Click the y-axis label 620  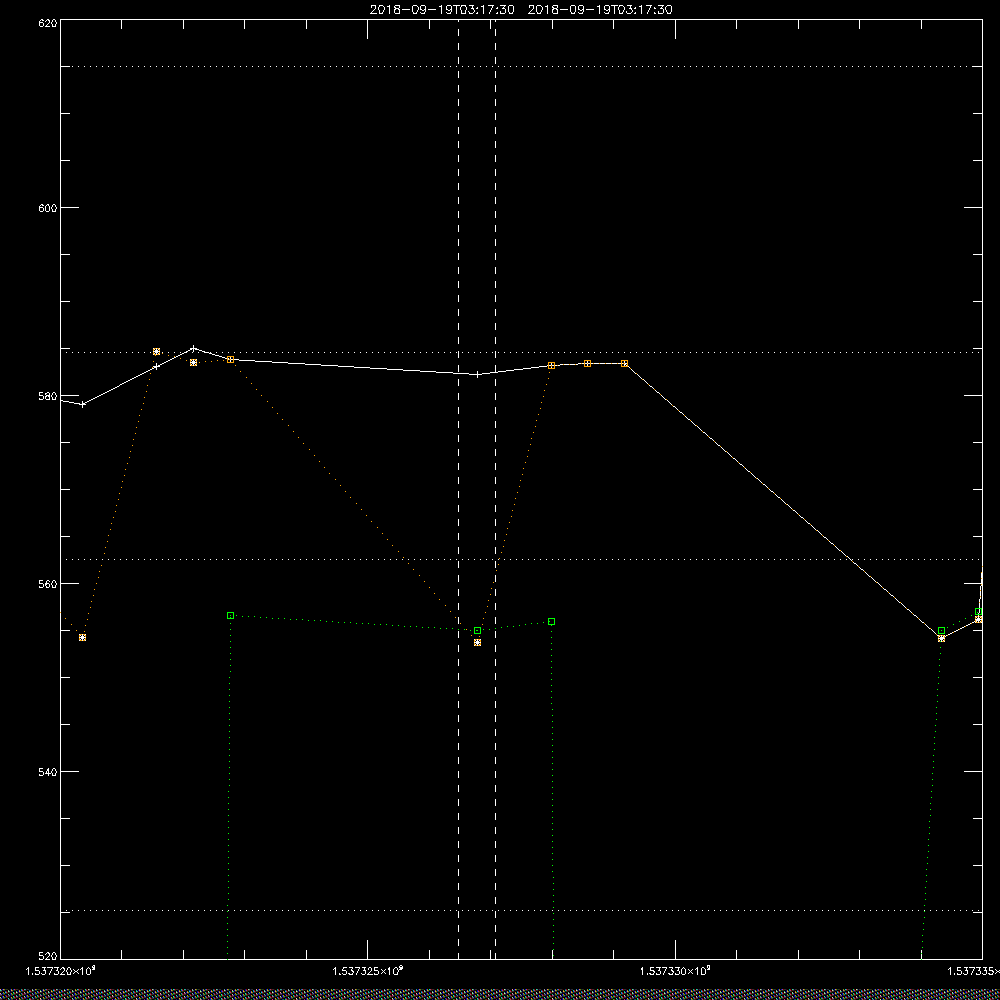48,23
